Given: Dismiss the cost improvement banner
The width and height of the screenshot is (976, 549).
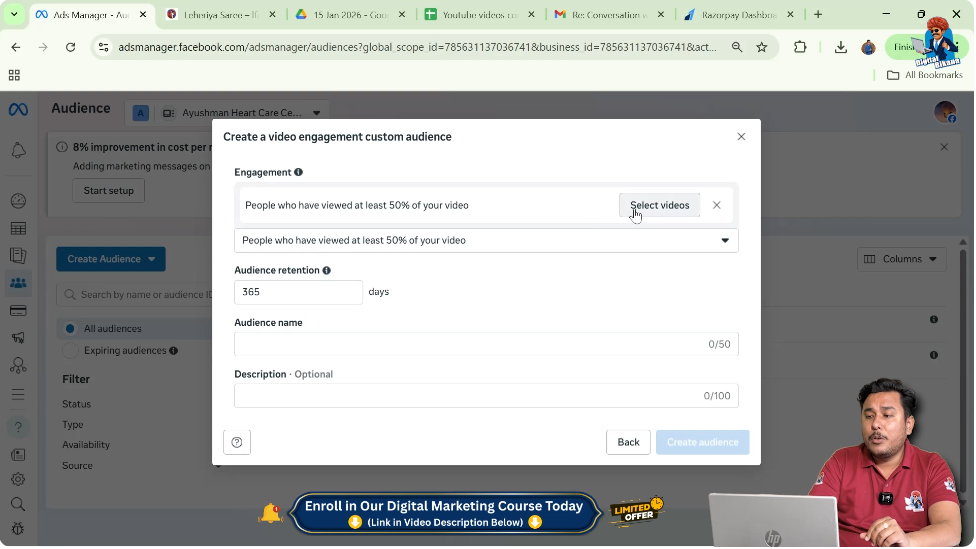Looking at the screenshot, I should (944, 148).
